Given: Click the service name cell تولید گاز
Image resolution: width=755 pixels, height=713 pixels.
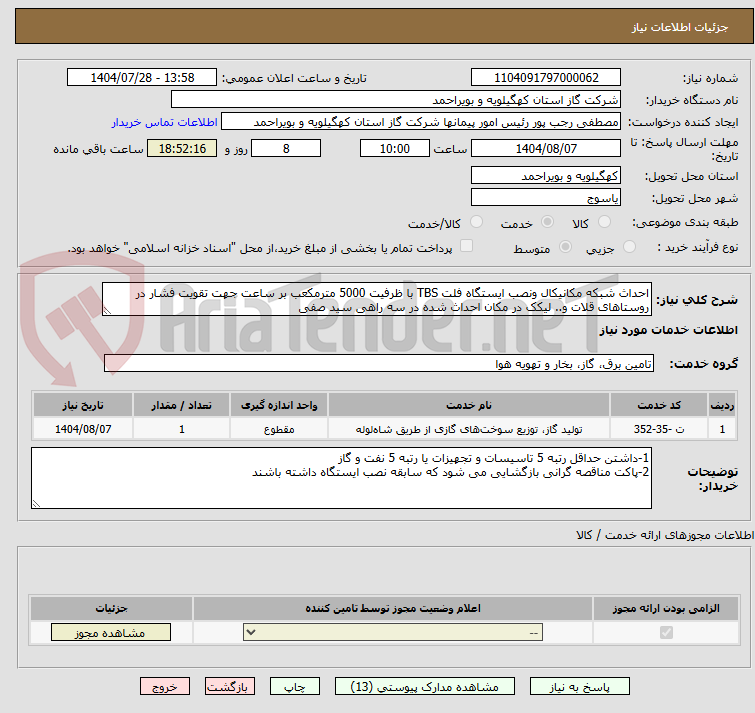Looking at the screenshot, I should 469,429.
